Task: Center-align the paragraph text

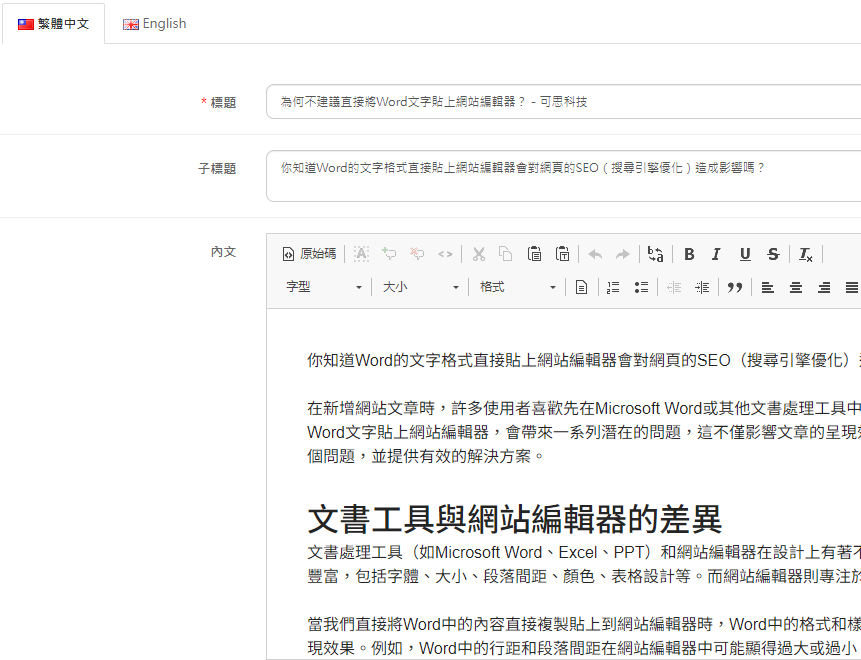Action: 795,287
